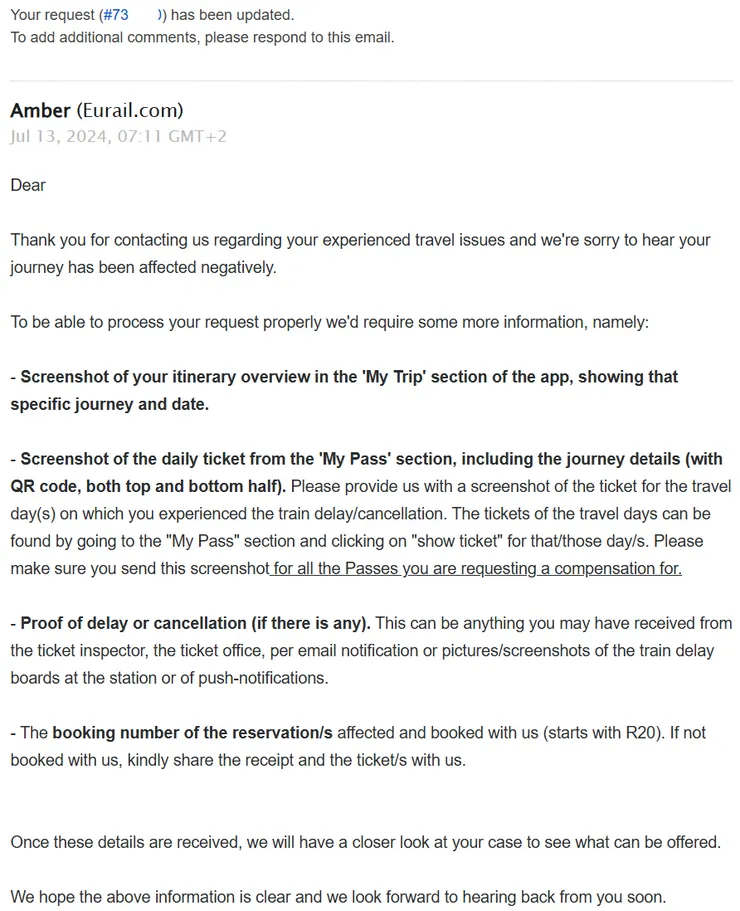The height and width of the screenshot is (911, 740).
Task: Click the sender name "Amber"
Action: click(40, 111)
